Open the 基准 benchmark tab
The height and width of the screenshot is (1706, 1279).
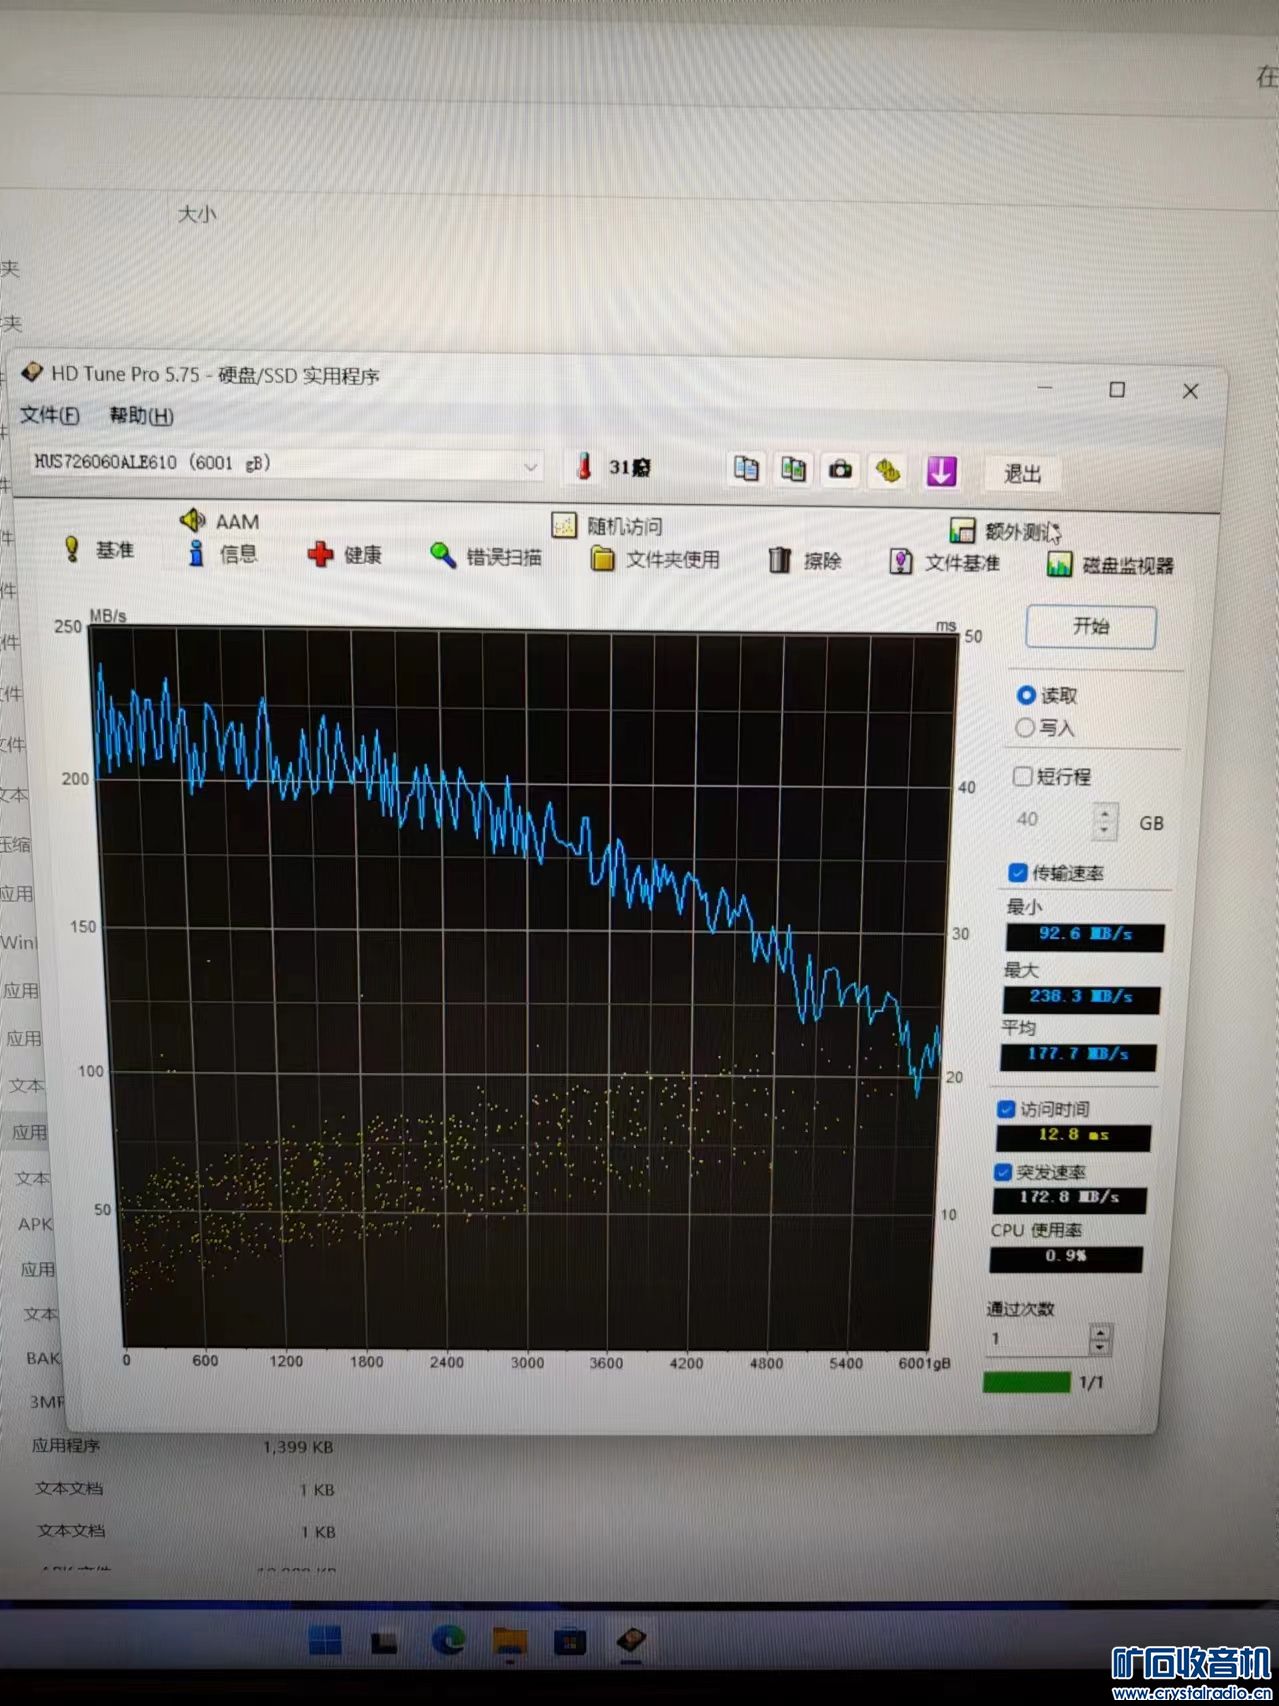[x=99, y=549]
